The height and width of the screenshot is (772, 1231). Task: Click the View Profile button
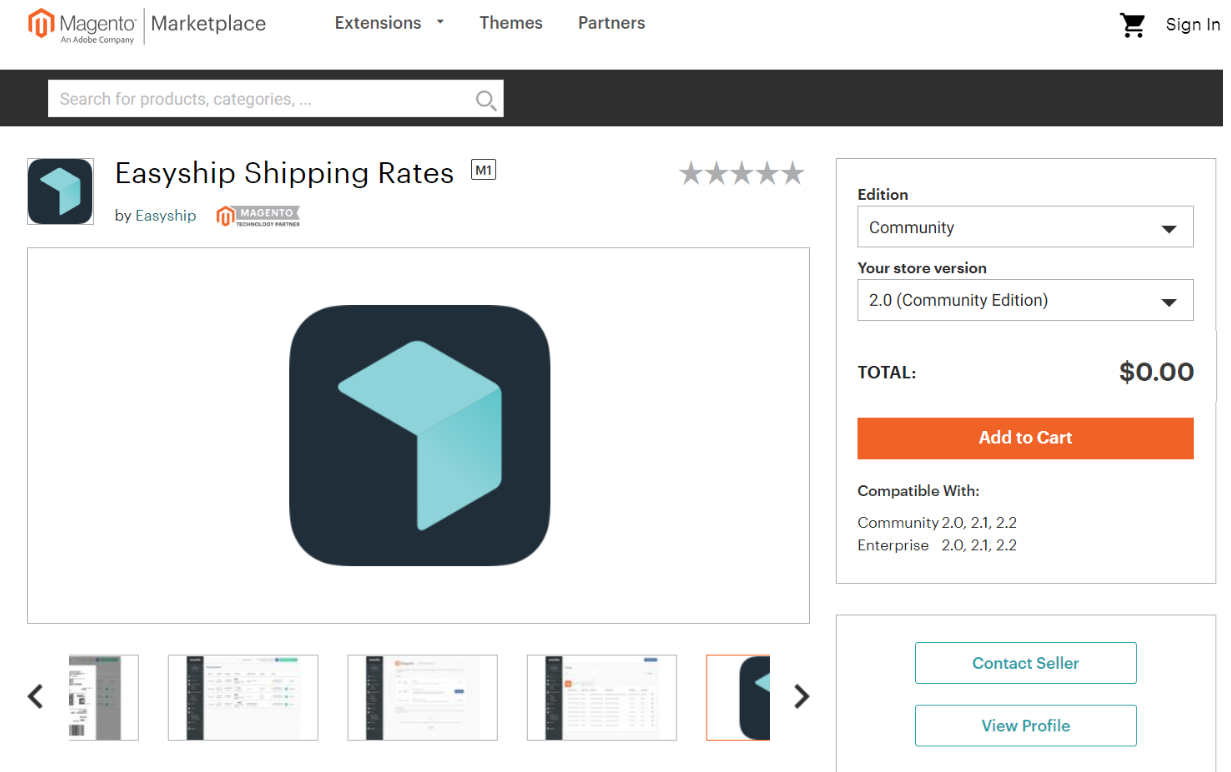tap(1026, 726)
